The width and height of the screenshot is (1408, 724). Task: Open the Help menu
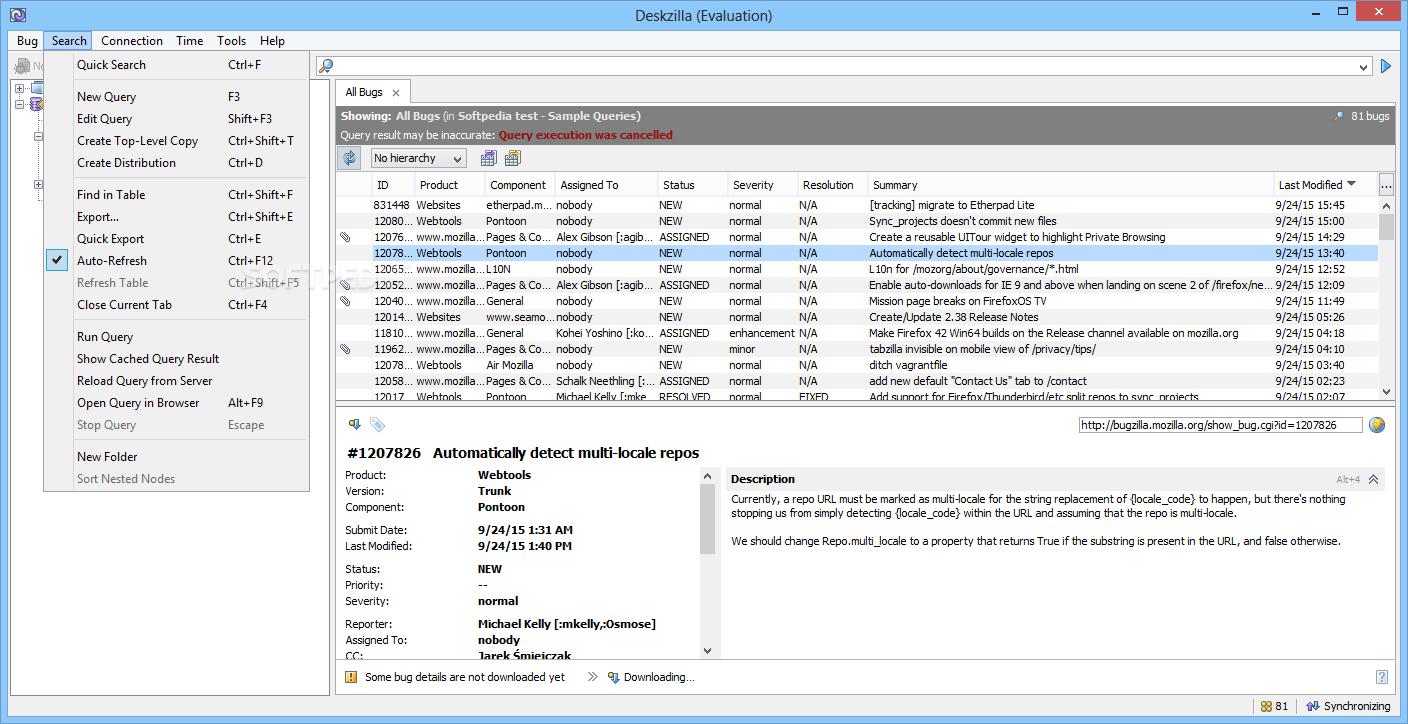(x=272, y=41)
